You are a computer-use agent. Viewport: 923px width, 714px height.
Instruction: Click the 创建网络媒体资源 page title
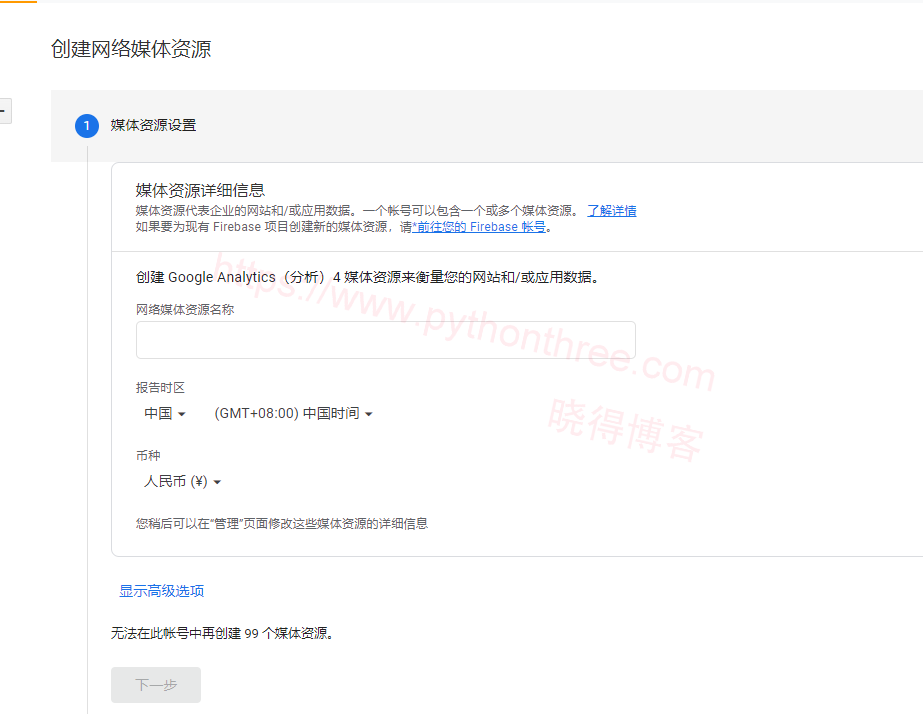coord(131,49)
